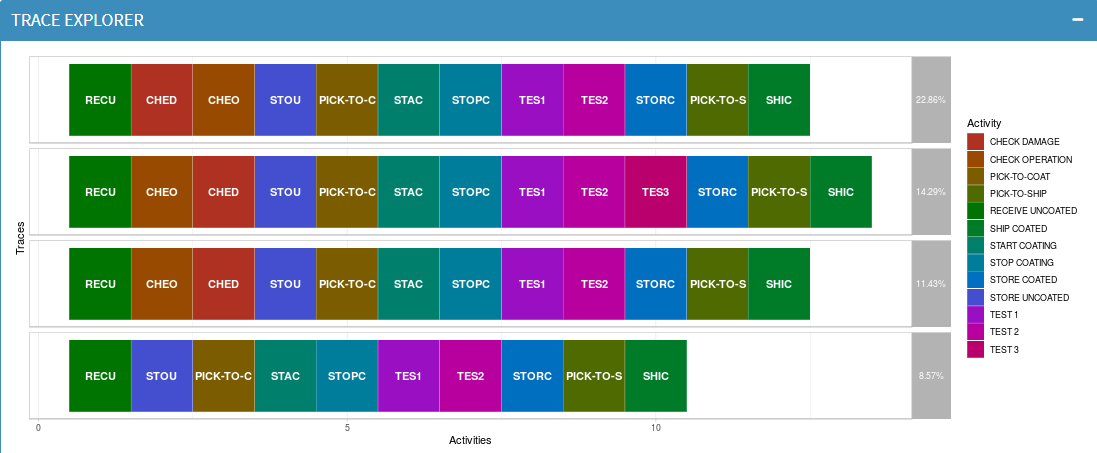Select PICK-TO-S block in third trace
1097x453 pixels.
[x=718, y=284]
